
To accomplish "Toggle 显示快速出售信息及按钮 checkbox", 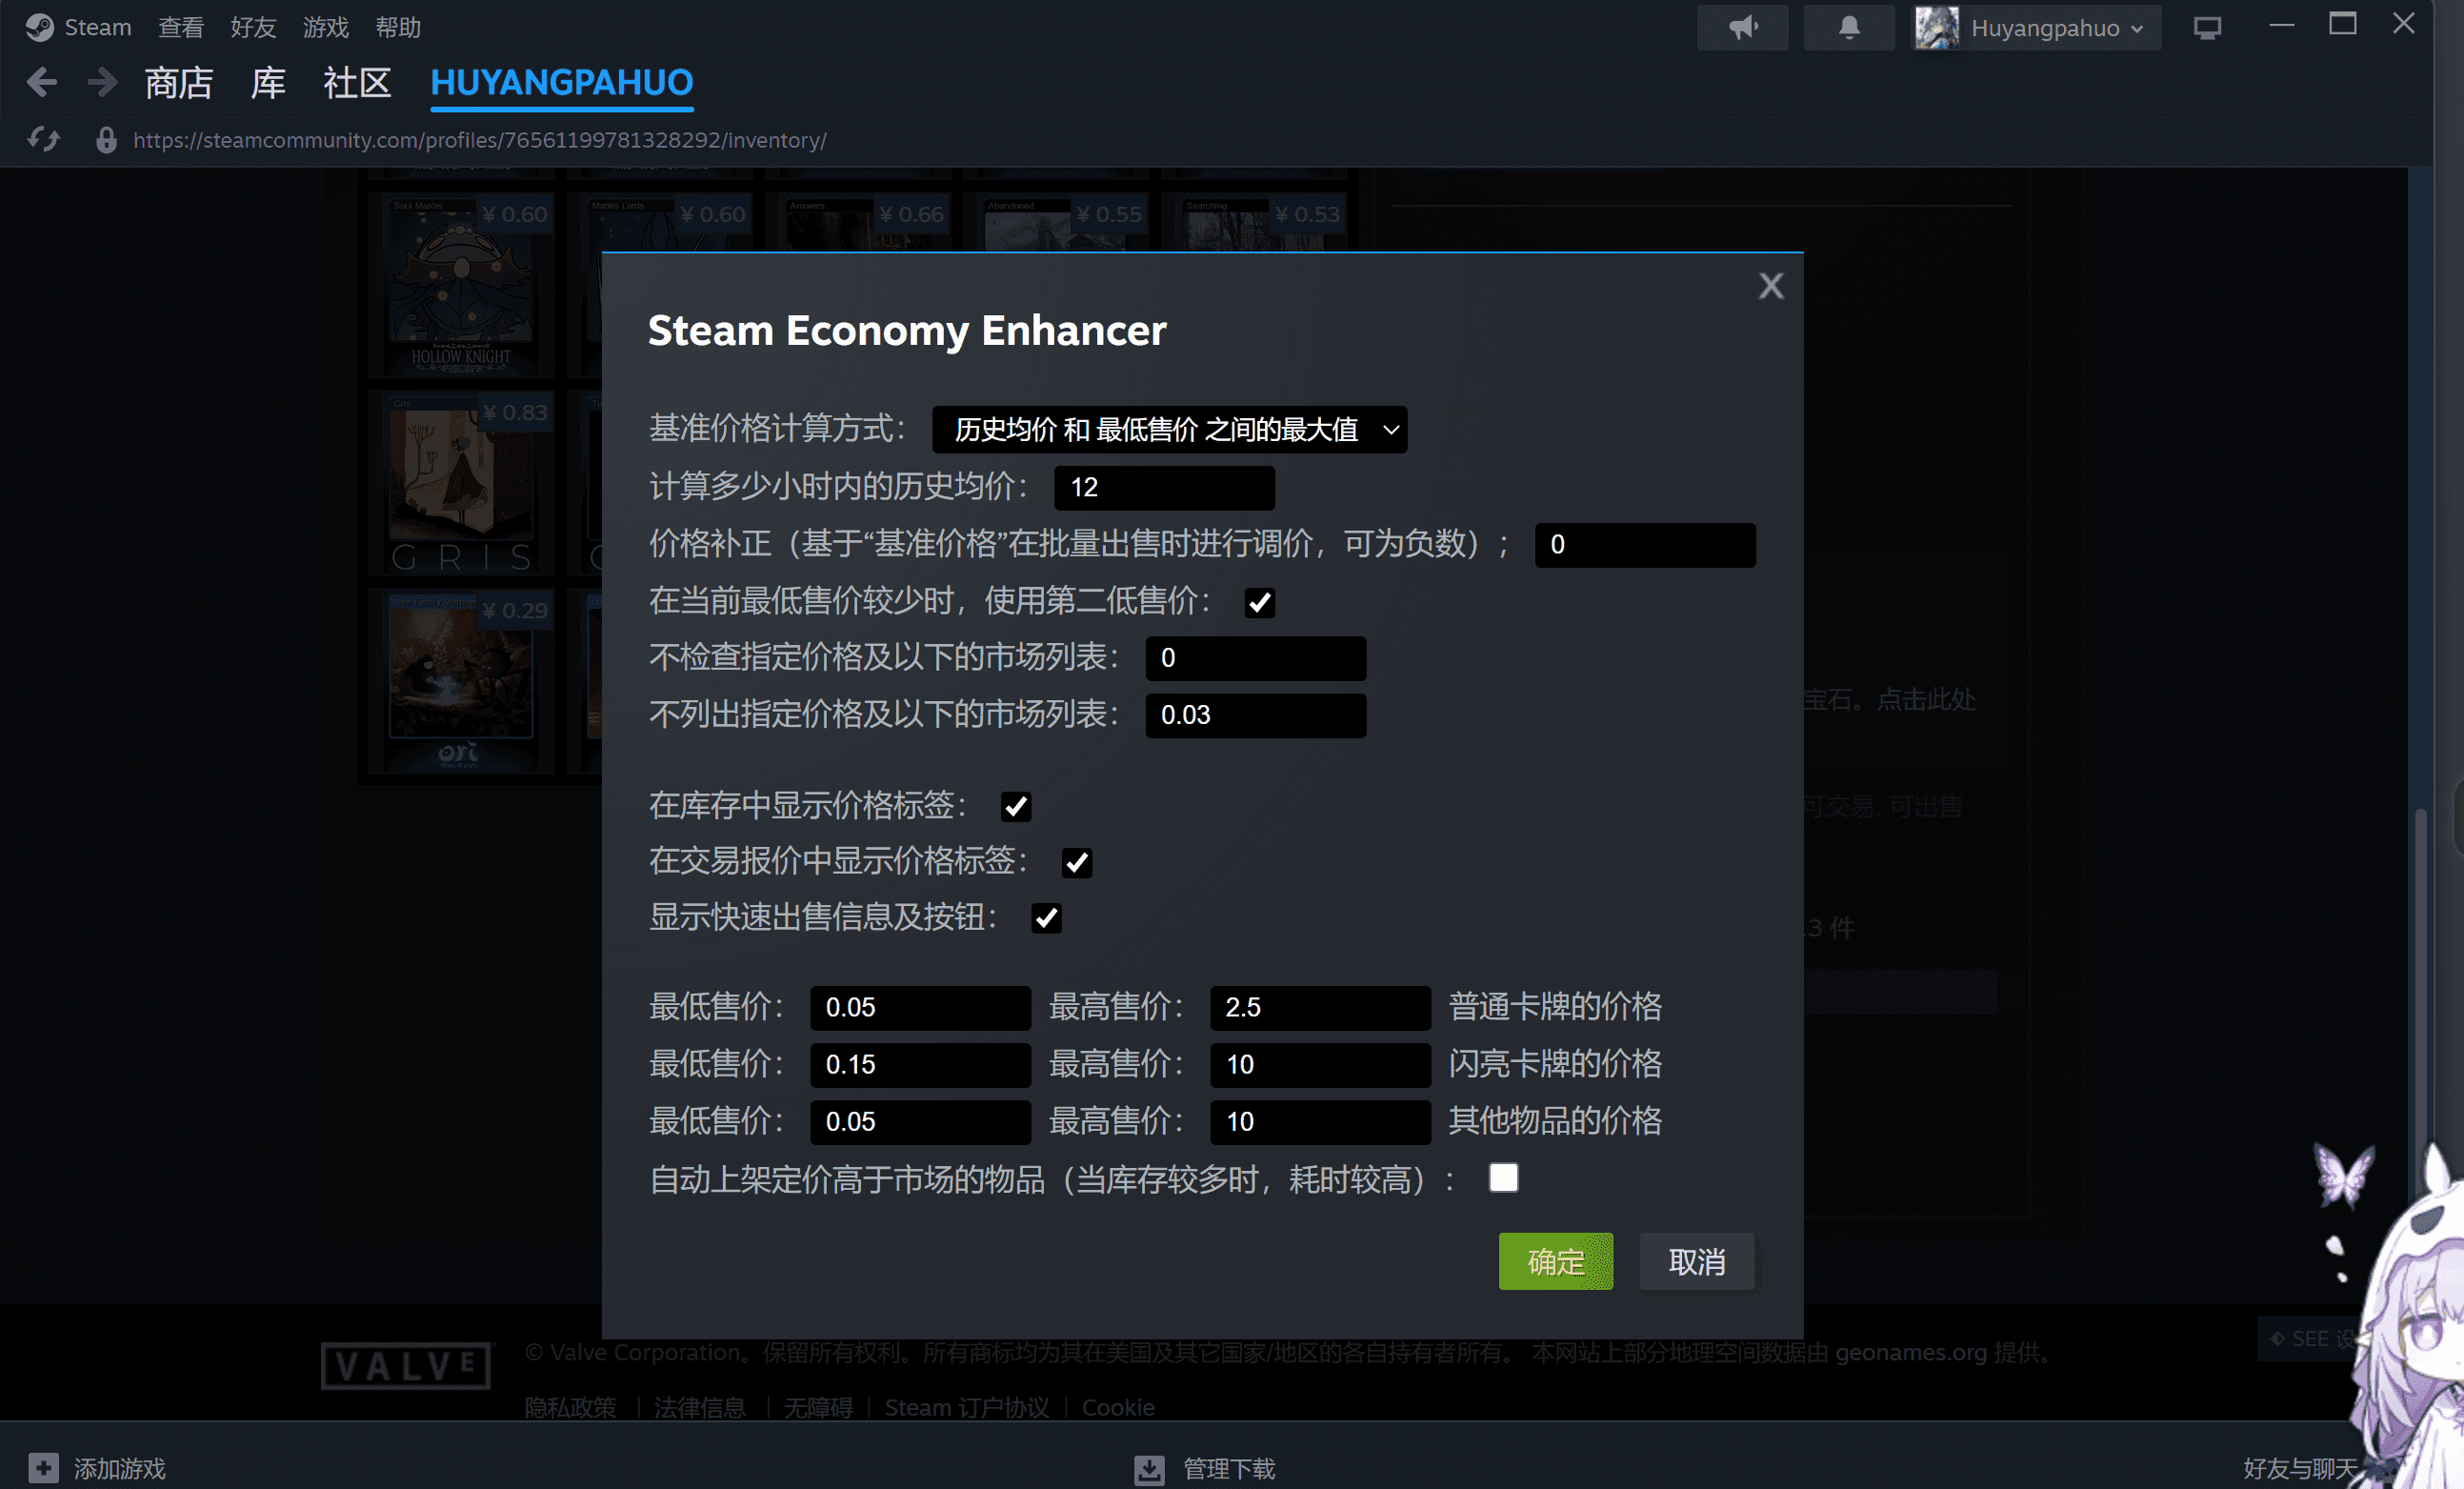I will (1046, 918).
